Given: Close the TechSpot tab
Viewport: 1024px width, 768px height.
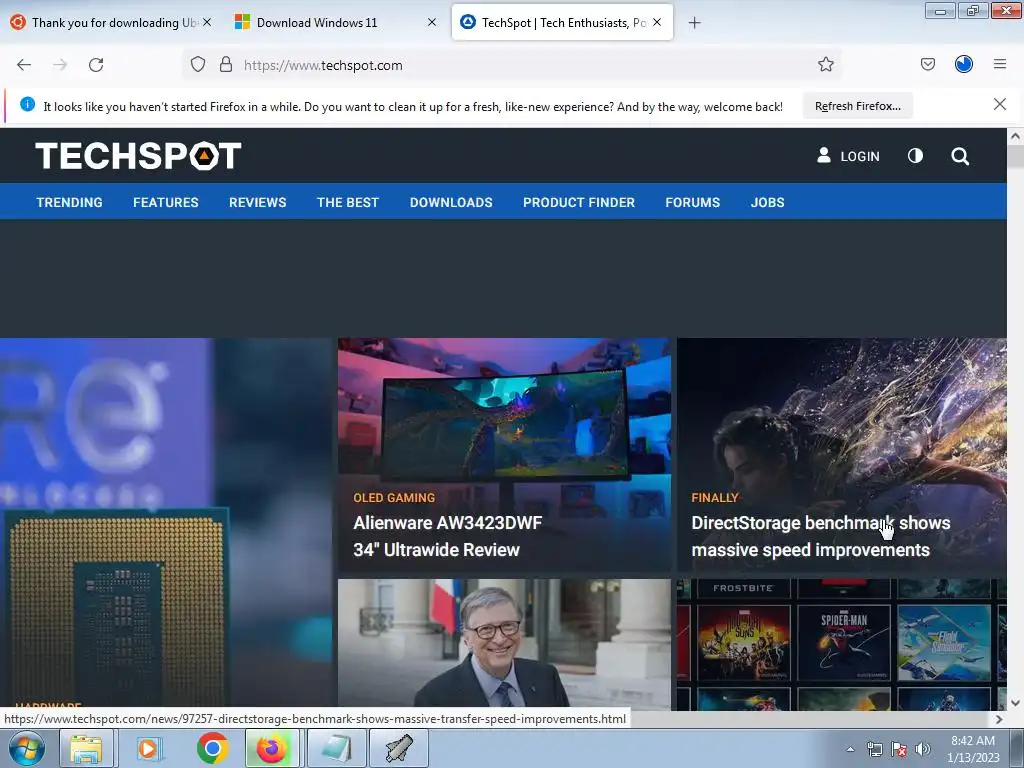Looking at the screenshot, I should tap(657, 22).
